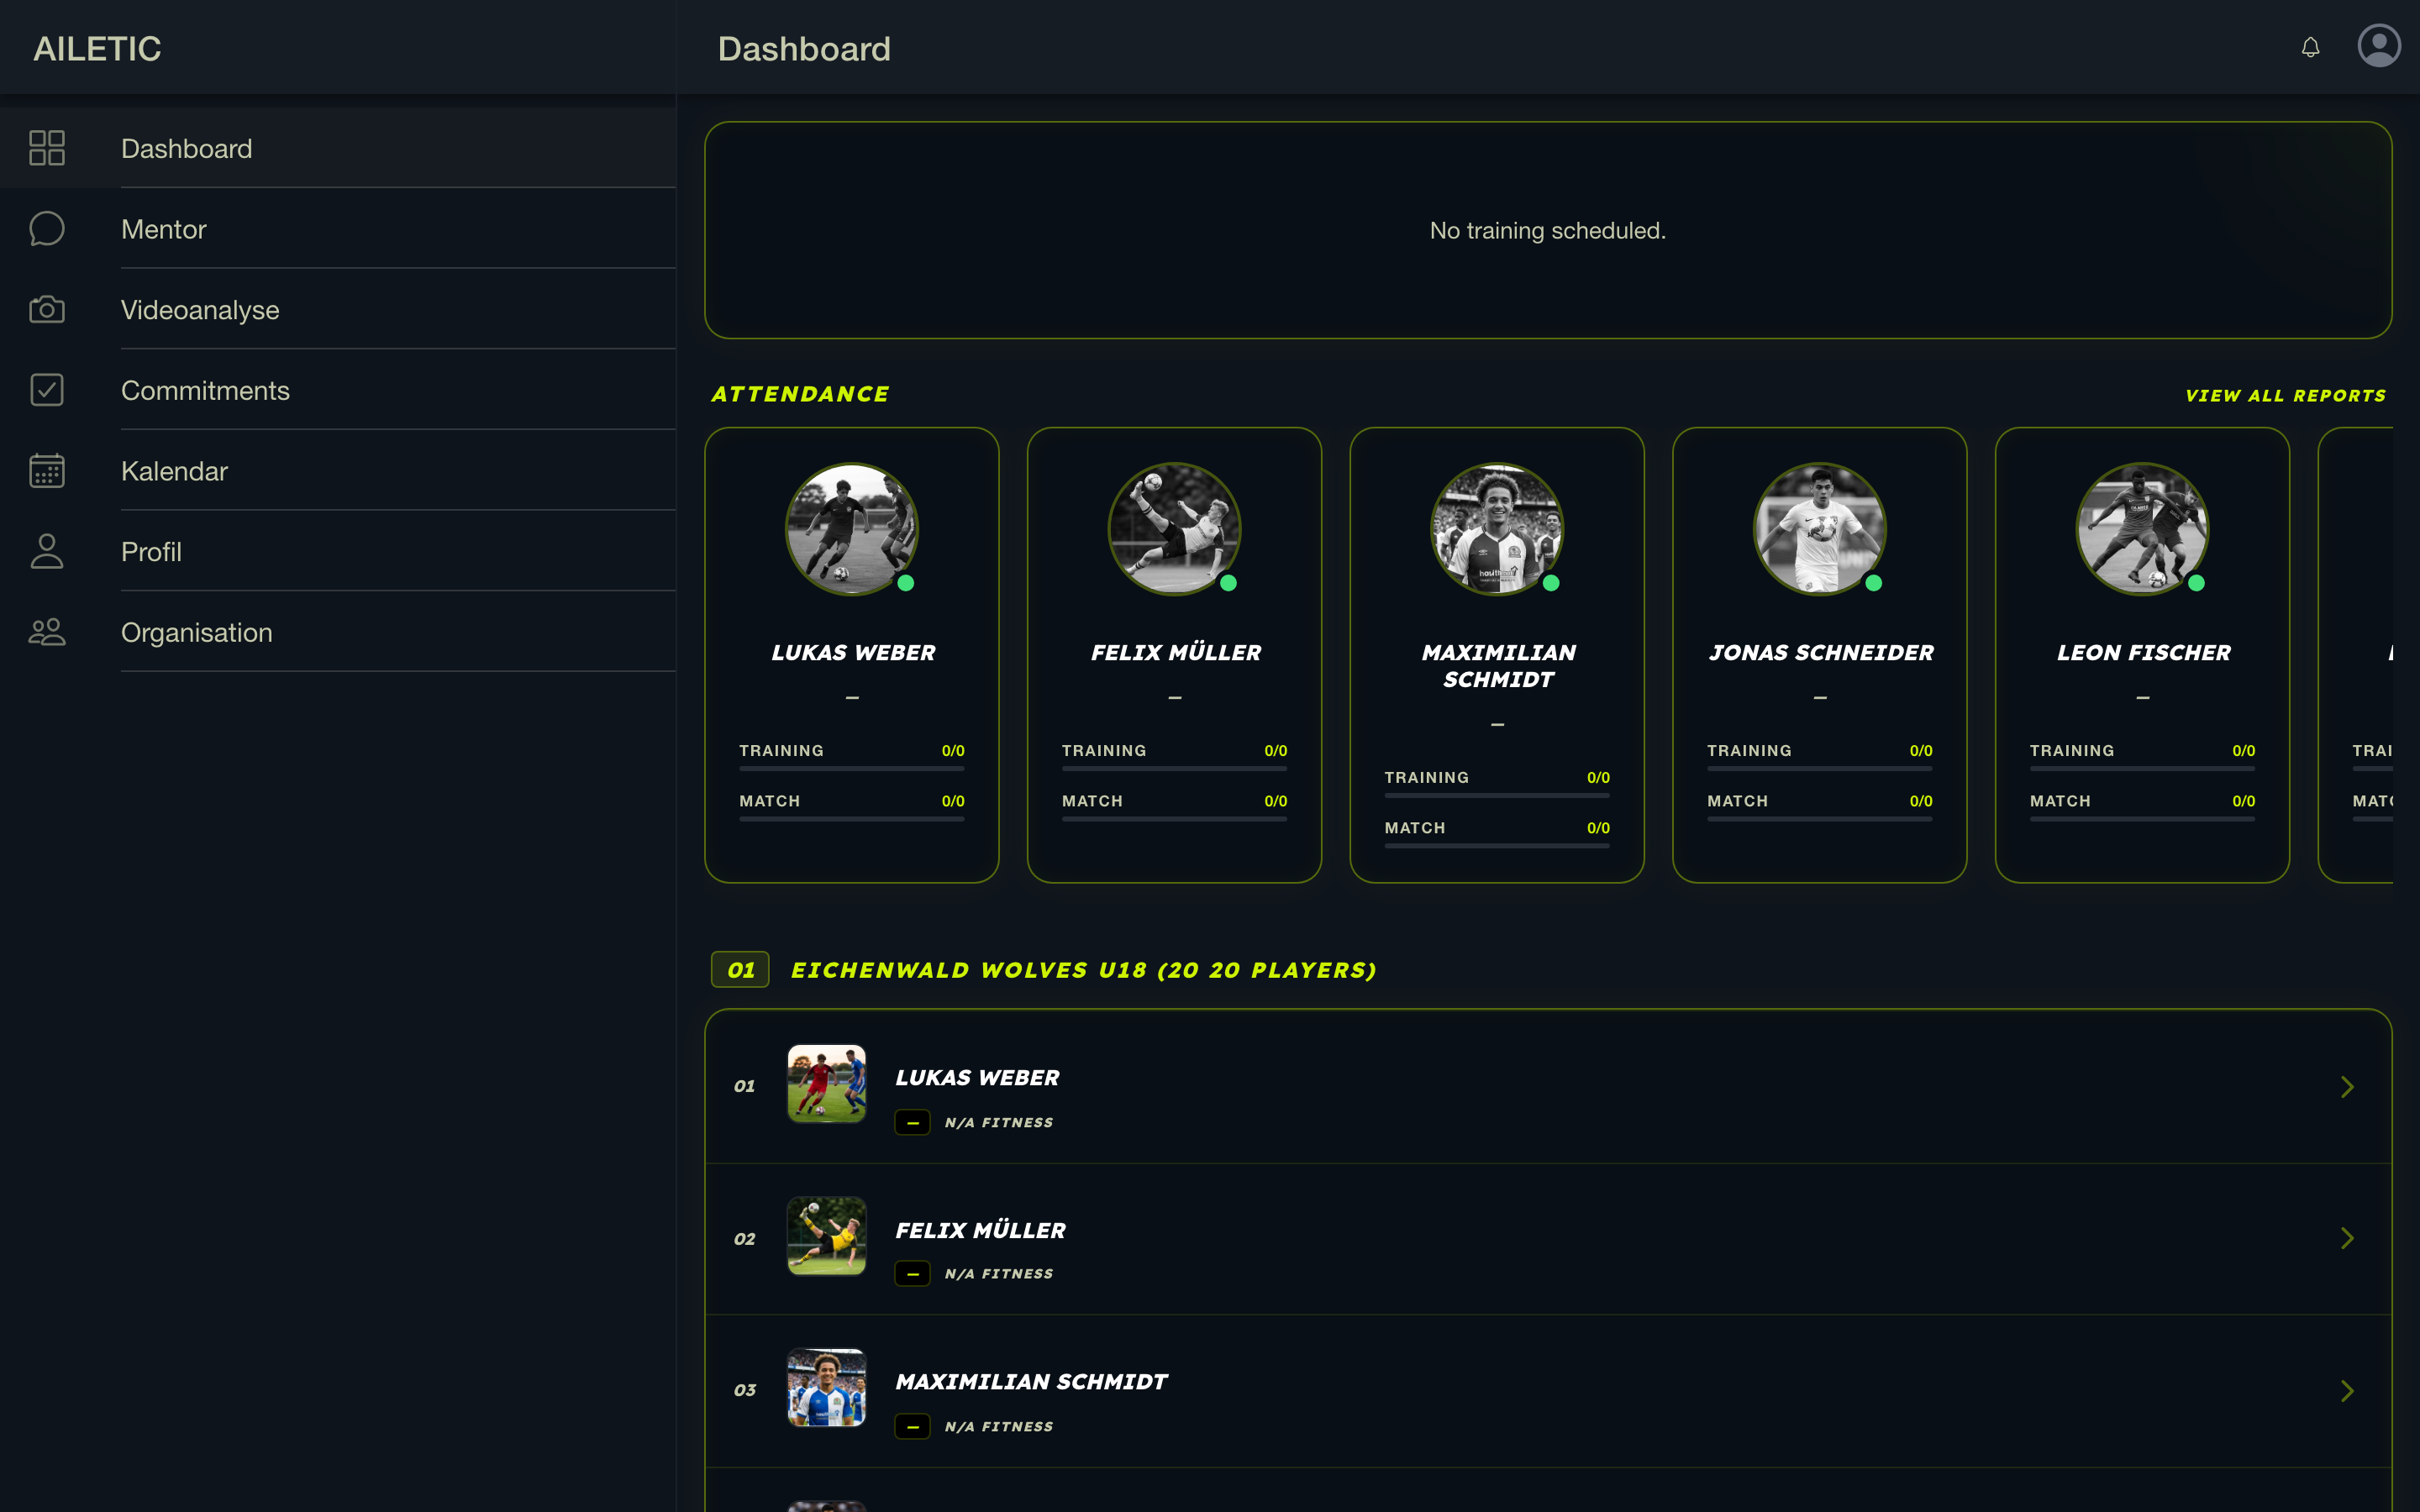Click the Videoanalyse camera icon
Viewport: 2420px width, 1512px height.
tap(47, 309)
